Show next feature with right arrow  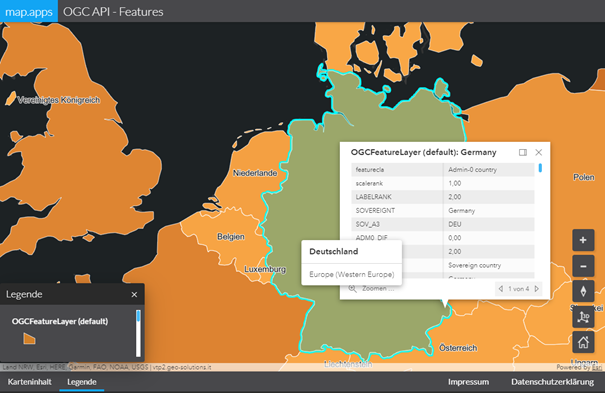tap(537, 288)
